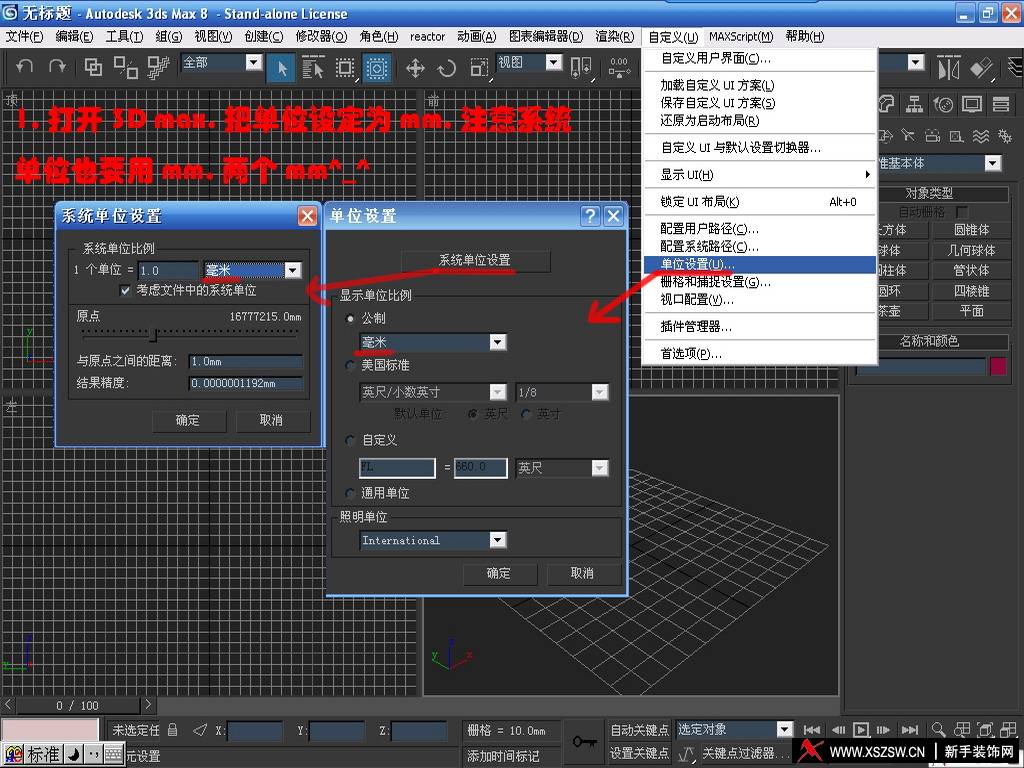Viewport: 1024px width, 768px height.
Task: Select the Cameras category icon
Action: [933, 136]
